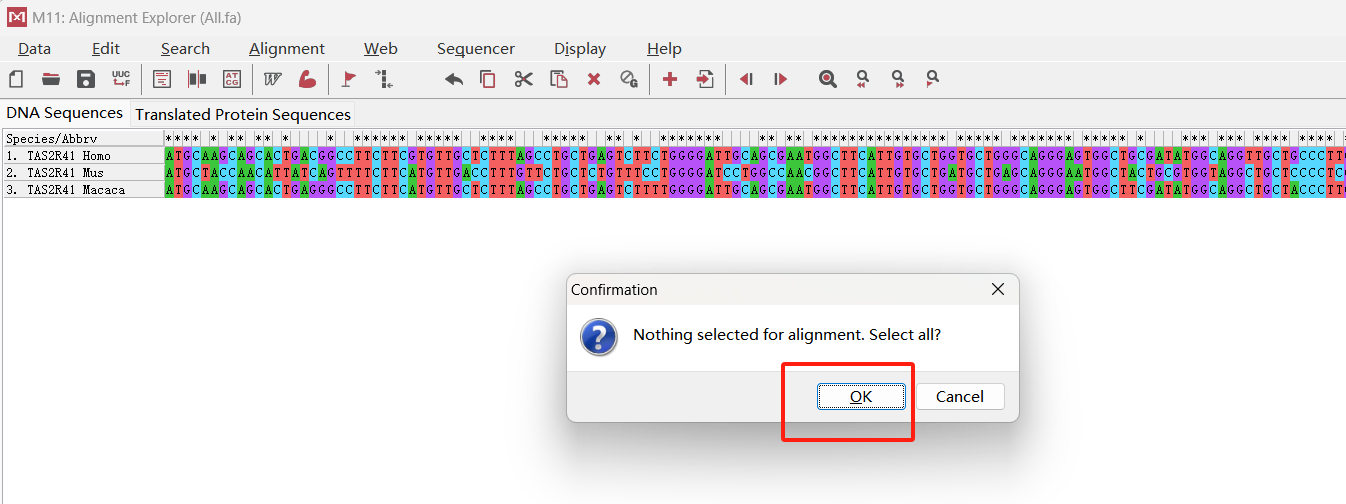1346x504 pixels.
Task: Switch to Translated Protein Sequences tab
Action: click(x=243, y=114)
